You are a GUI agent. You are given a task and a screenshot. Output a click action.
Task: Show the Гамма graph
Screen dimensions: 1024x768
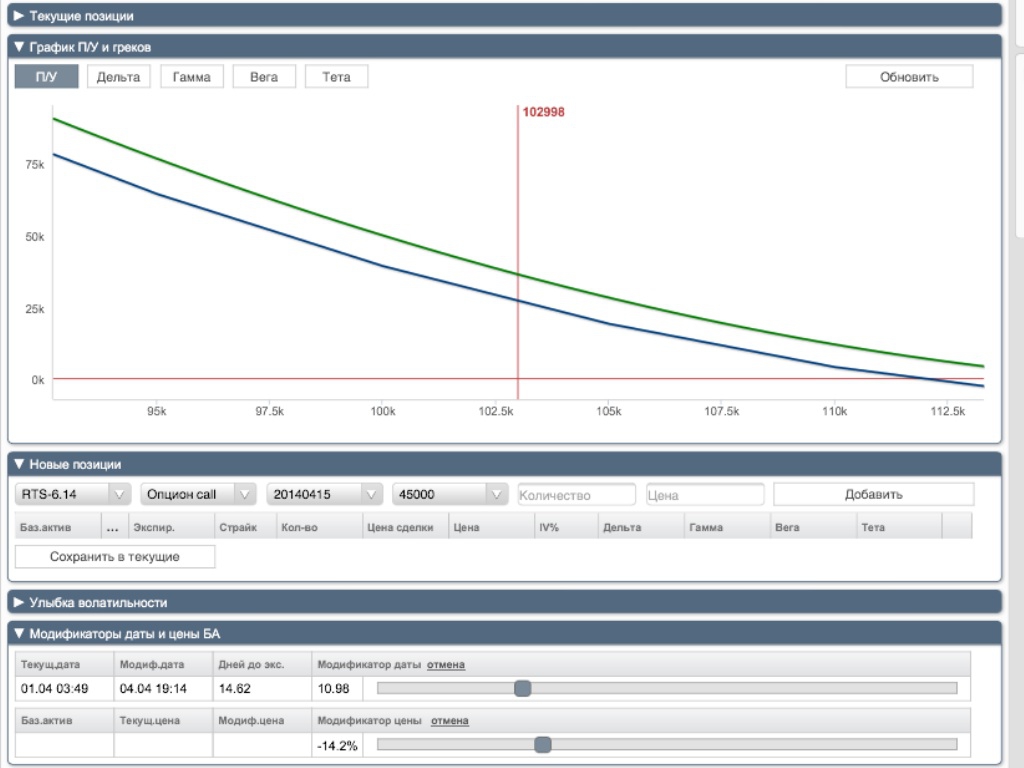pyautogui.click(x=191, y=77)
